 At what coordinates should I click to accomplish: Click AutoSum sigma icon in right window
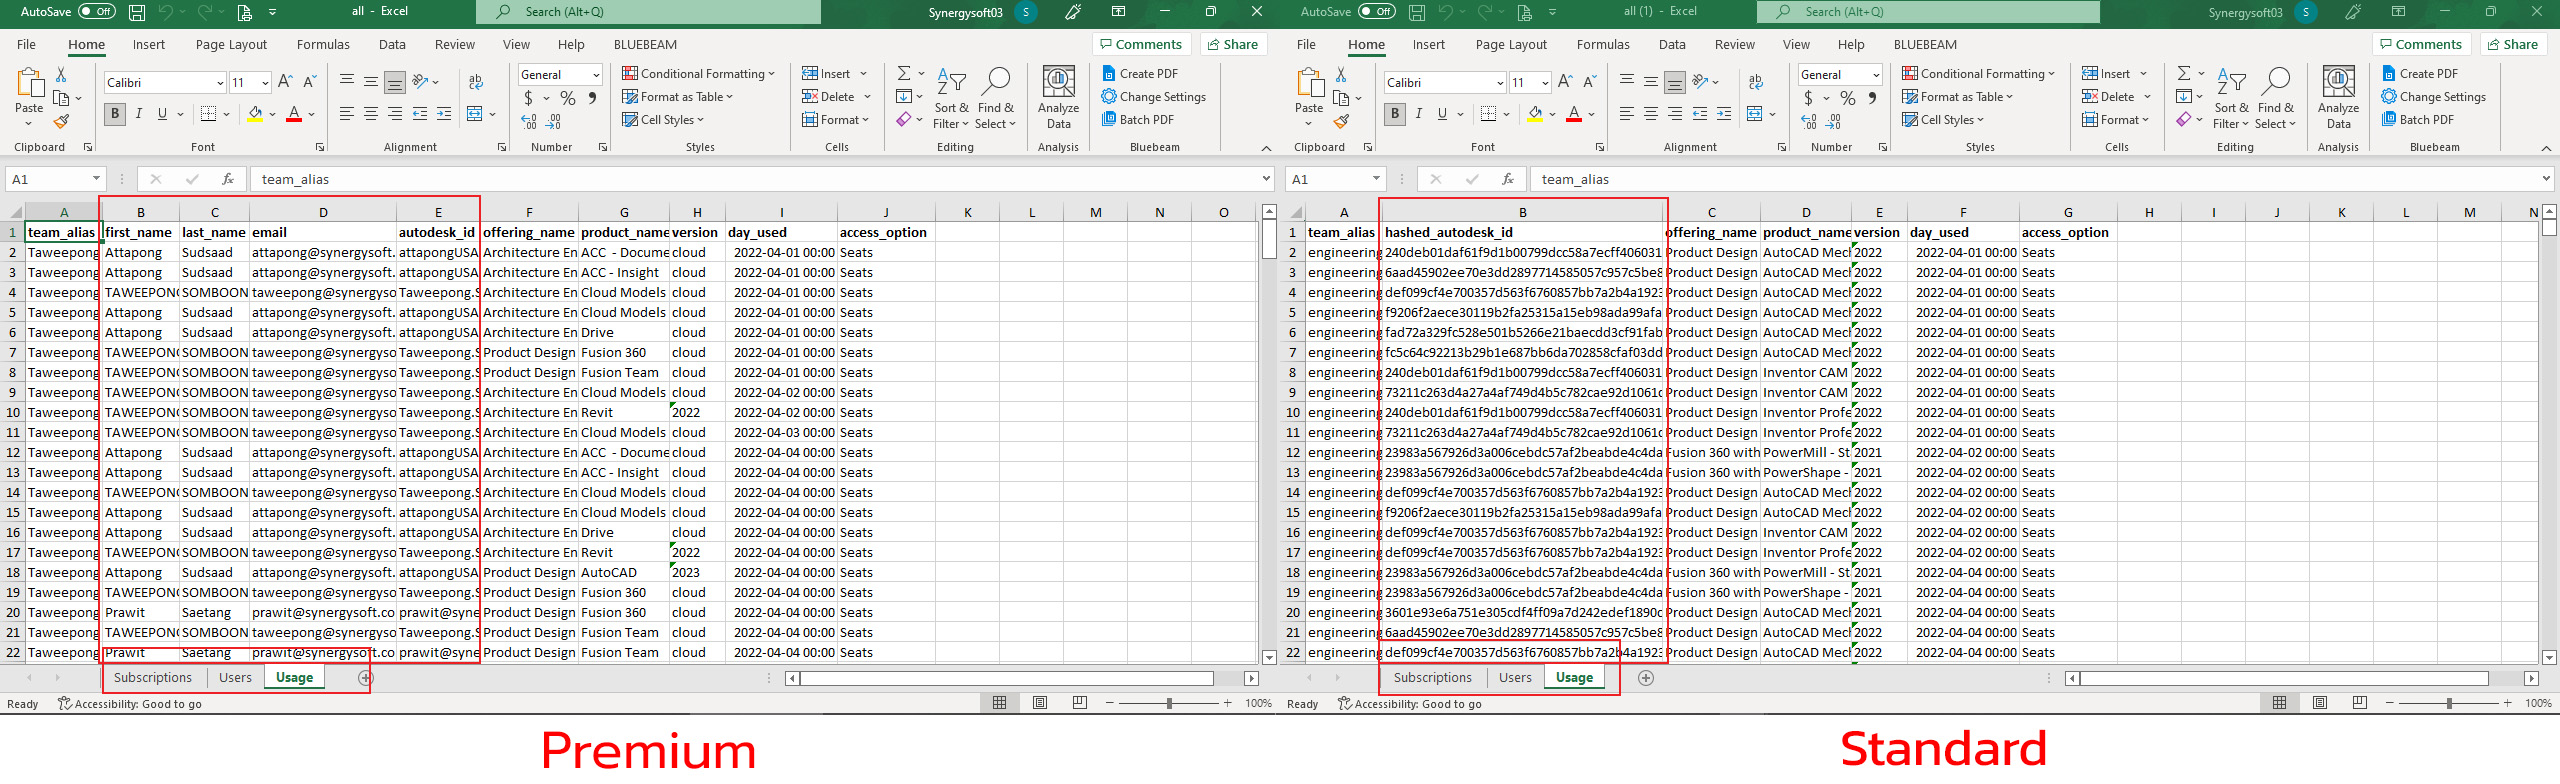[2184, 74]
